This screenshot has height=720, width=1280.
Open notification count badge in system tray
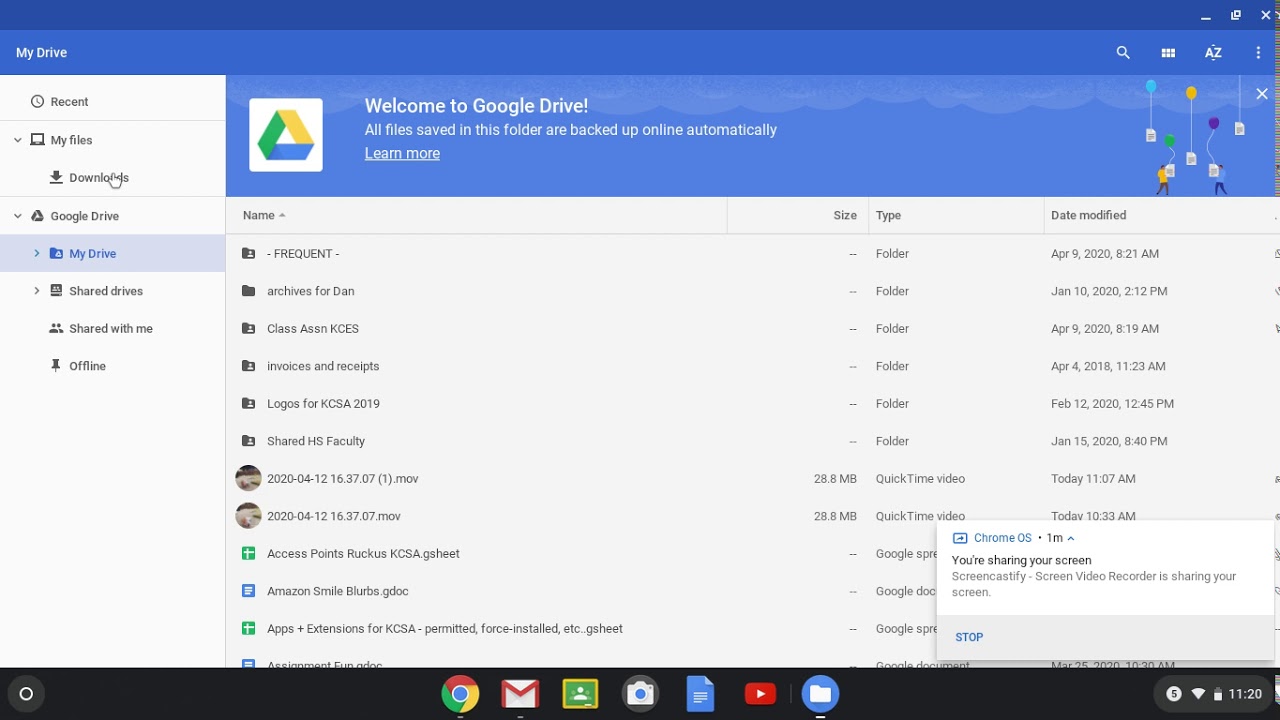(1174, 694)
